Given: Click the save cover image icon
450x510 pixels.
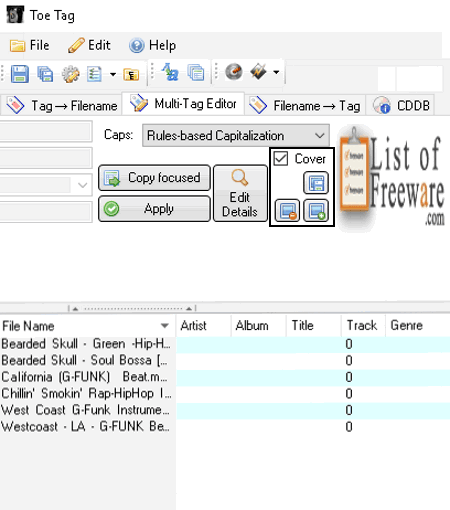Looking at the screenshot, I should coord(316,183).
